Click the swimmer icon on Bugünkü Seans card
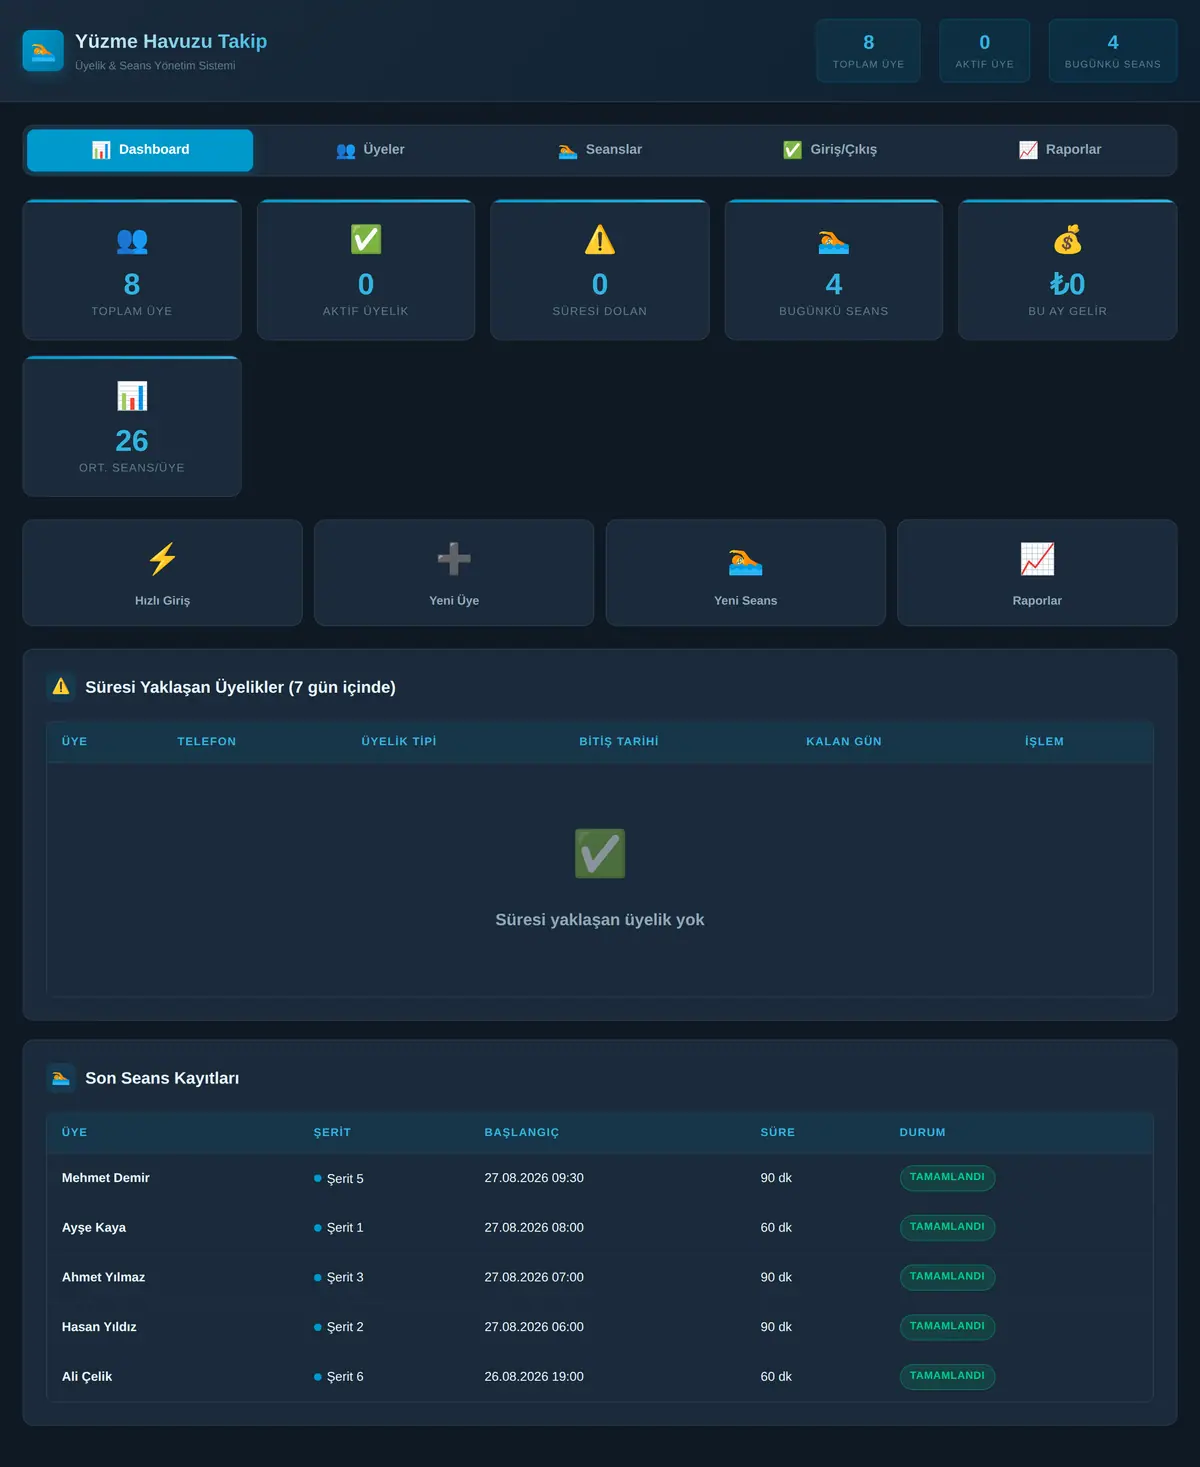The width and height of the screenshot is (1200, 1467). (x=834, y=240)
